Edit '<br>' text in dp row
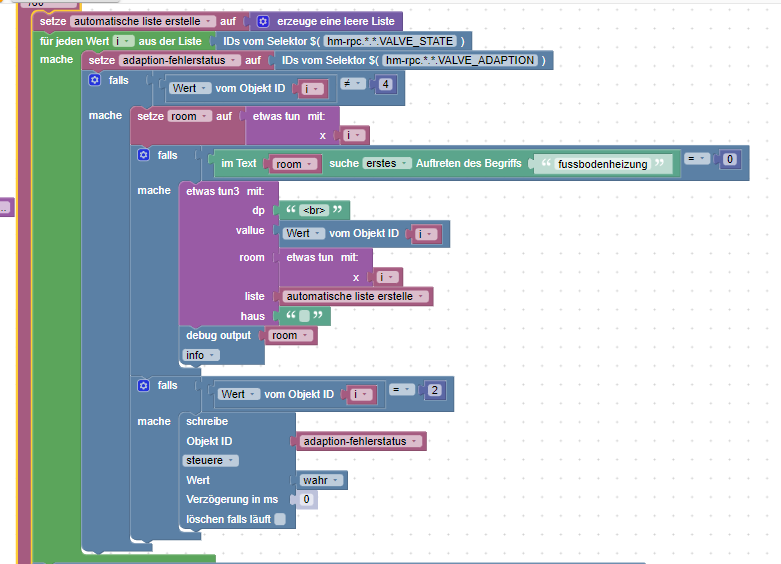The width and height of the screenshot is (781, 564). (x=314, y=210)
